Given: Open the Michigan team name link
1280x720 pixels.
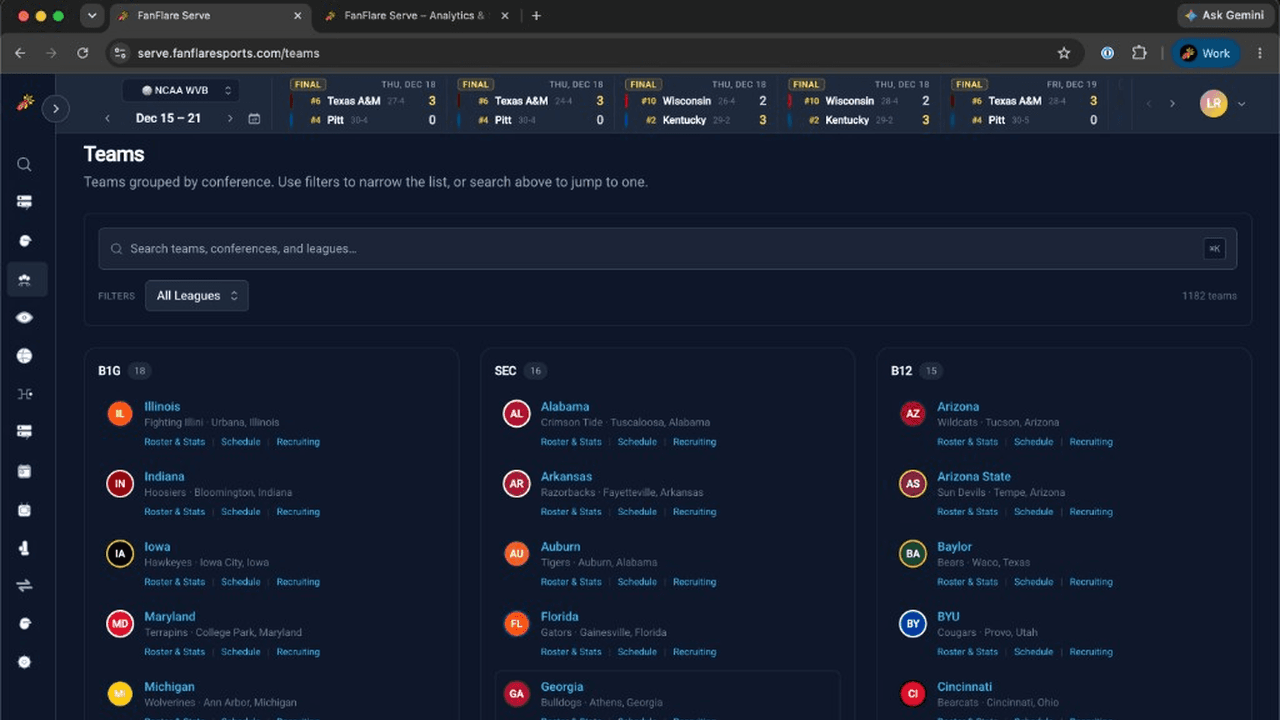Looking at the screenshot, I should (x=169, y=687).
